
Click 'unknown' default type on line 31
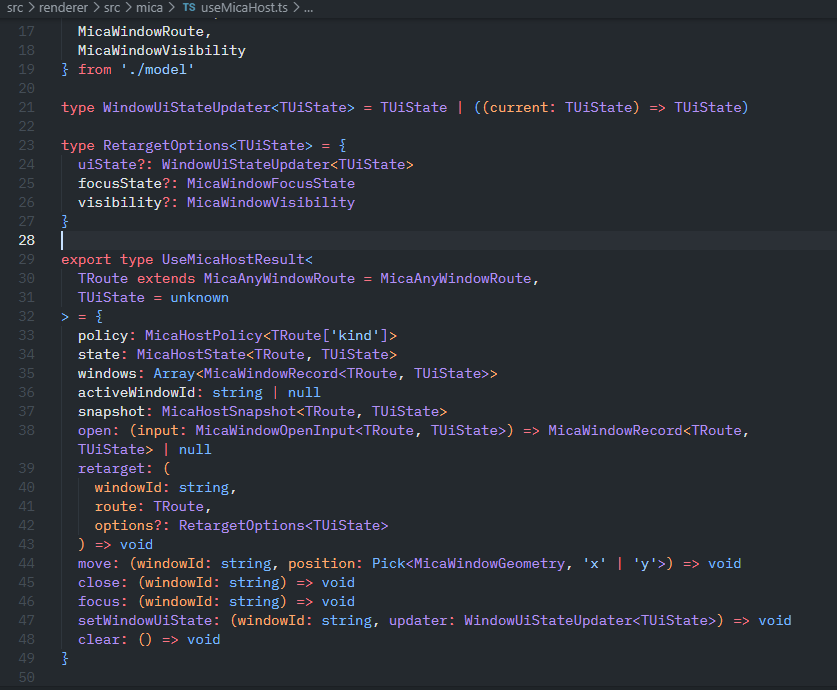pos(200,297)
